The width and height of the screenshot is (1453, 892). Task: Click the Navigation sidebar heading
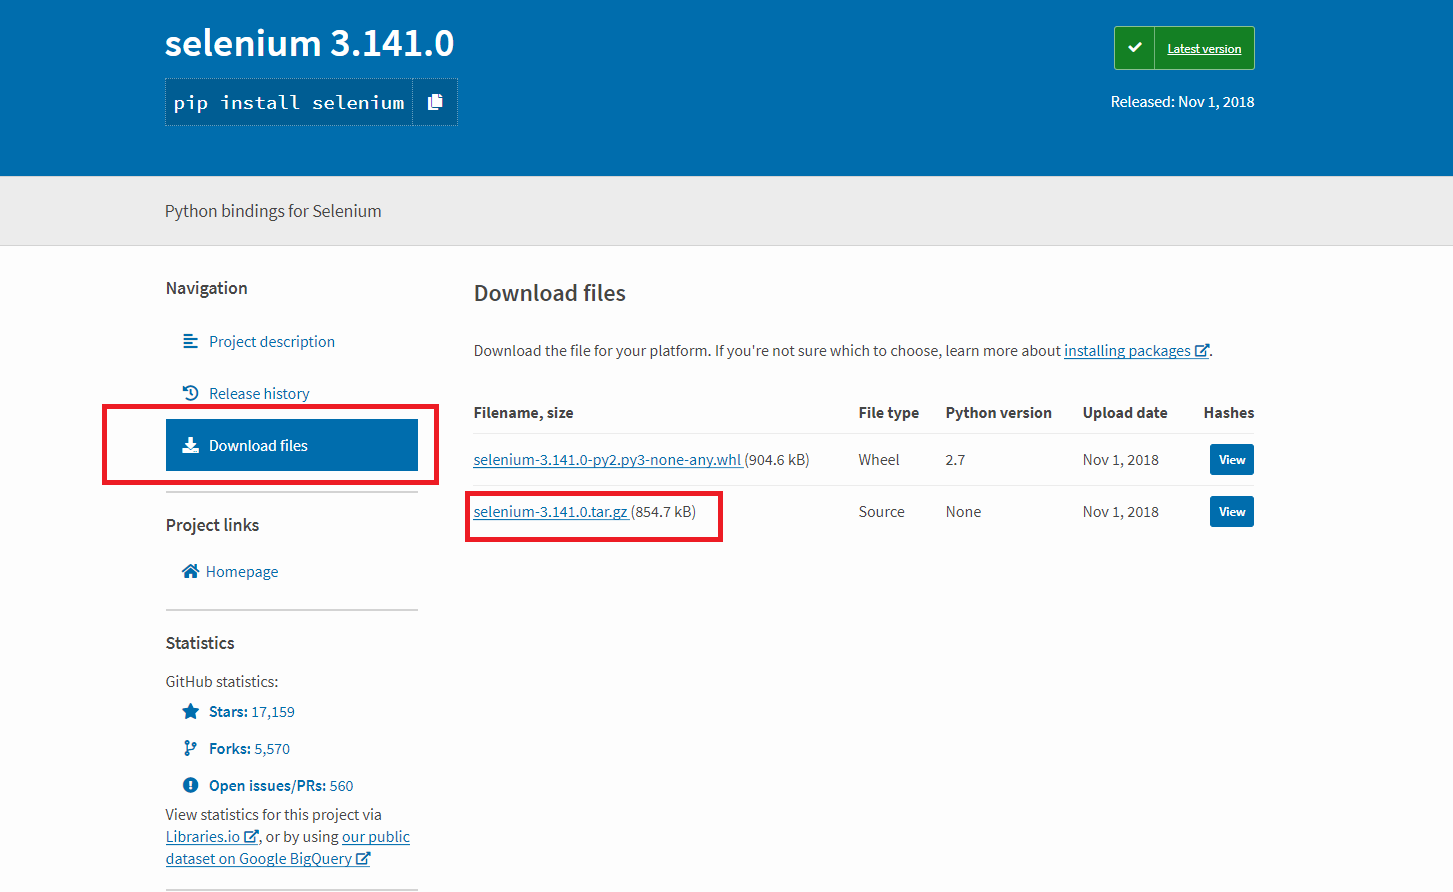pyautogui.click(x=206, y=288)
